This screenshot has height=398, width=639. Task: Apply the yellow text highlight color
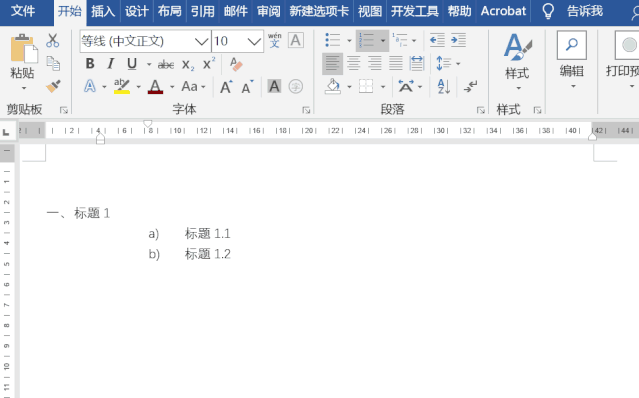click(x=121, y=86)
